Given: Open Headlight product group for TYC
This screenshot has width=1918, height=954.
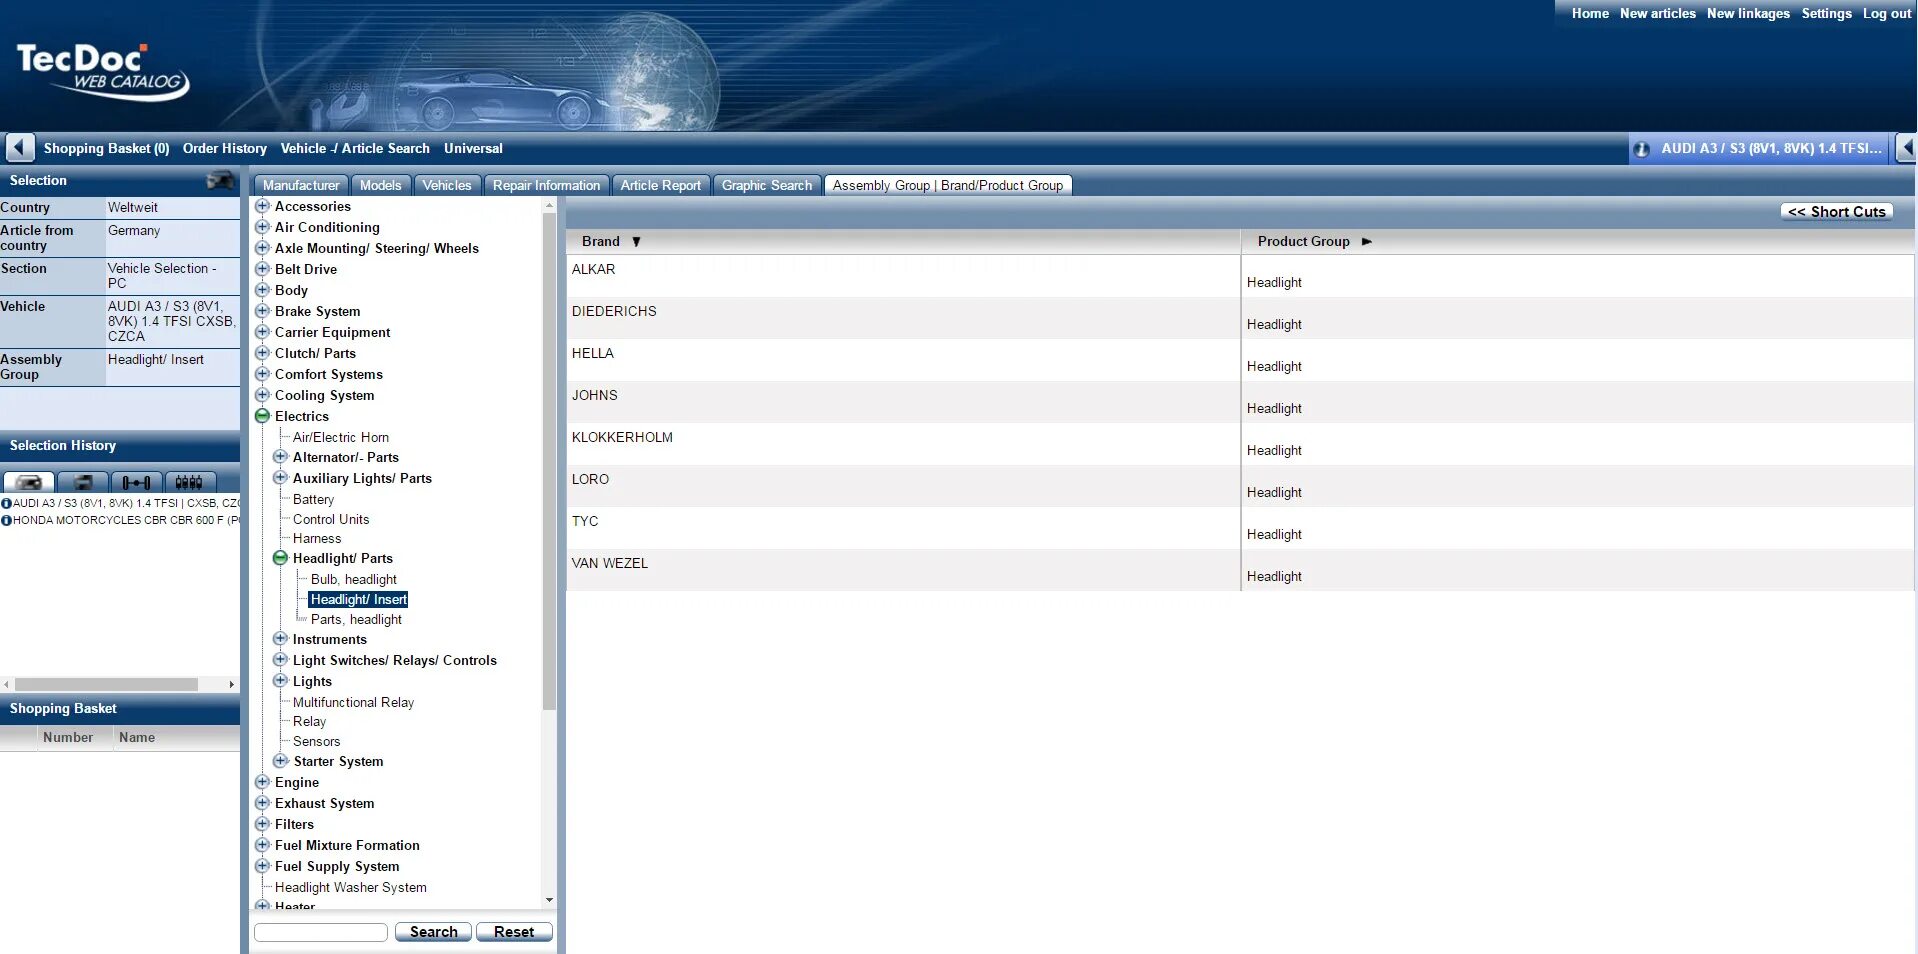Looking at the screenshot, I should pyautogui.click(x=1274, y=534).
